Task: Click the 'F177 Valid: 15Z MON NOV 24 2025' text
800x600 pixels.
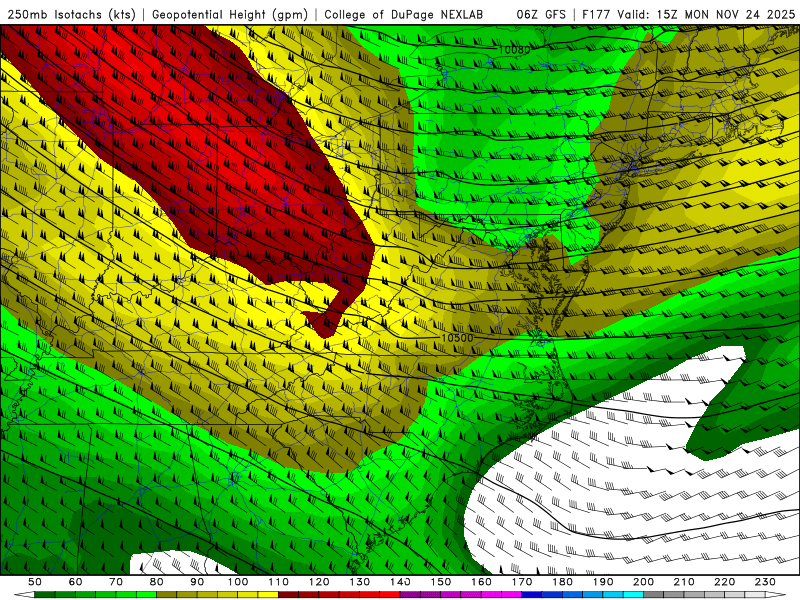Action: (688, 14)
